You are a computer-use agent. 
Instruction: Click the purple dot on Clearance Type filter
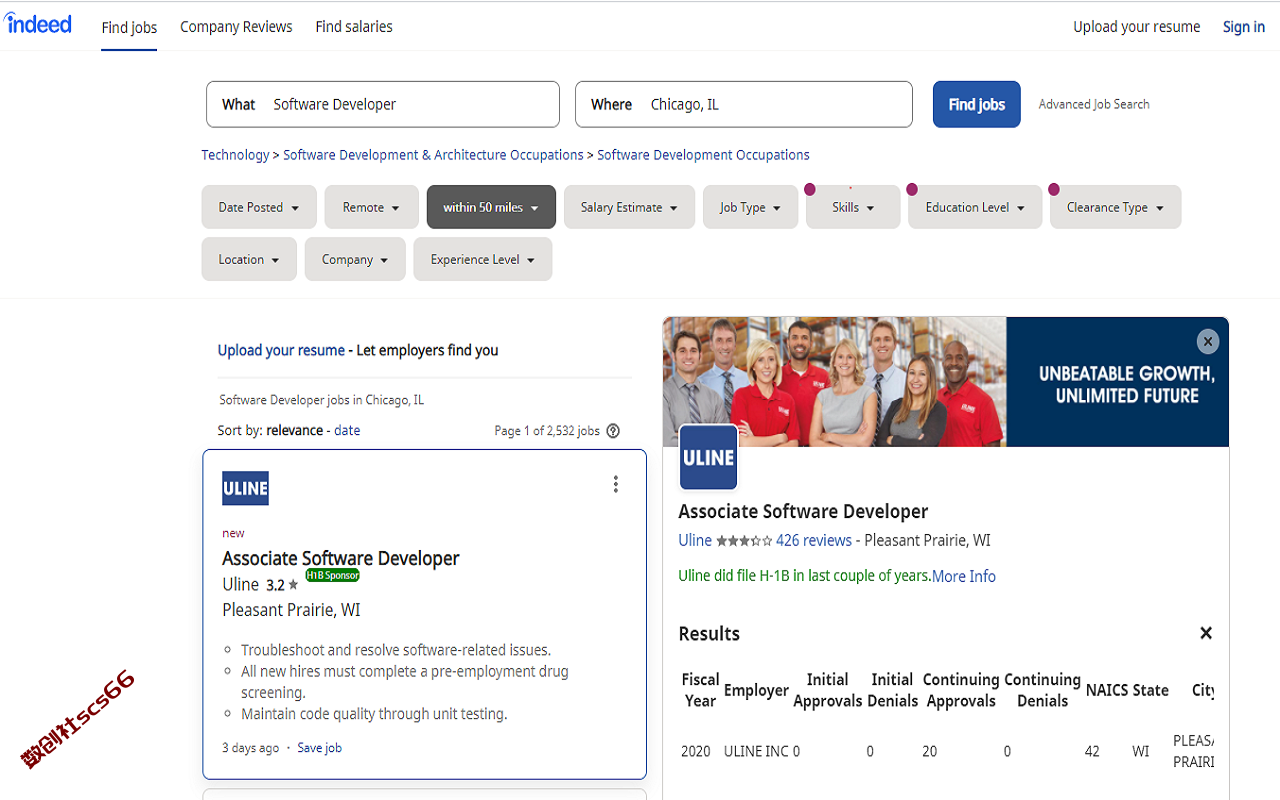1054,190
